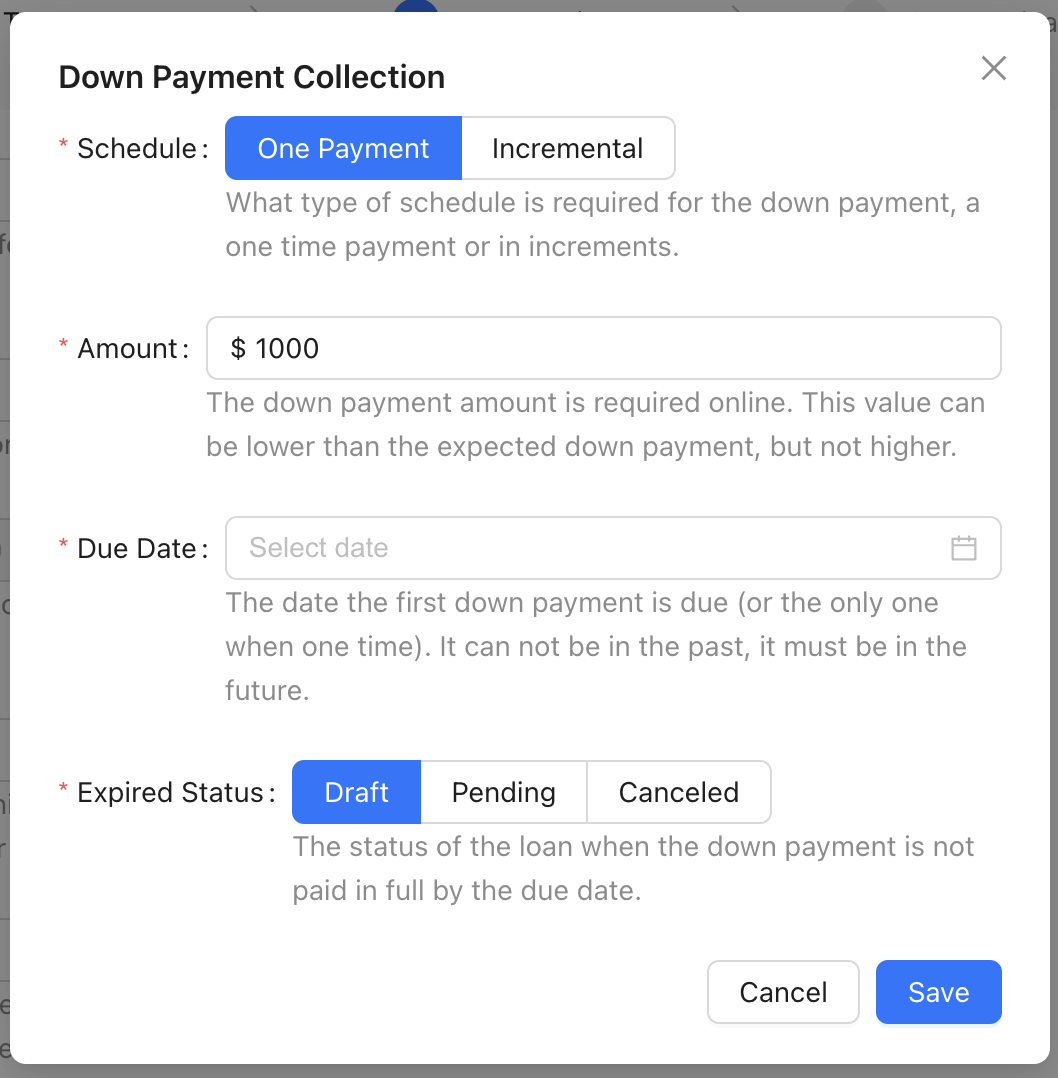Click the Cancel button
1058x1078 pixels.
[783, 992]
